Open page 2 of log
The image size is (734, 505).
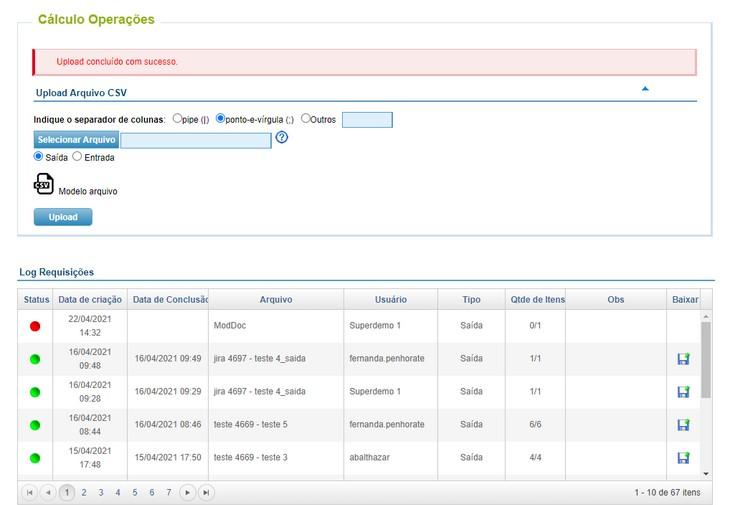click(84, 492)
